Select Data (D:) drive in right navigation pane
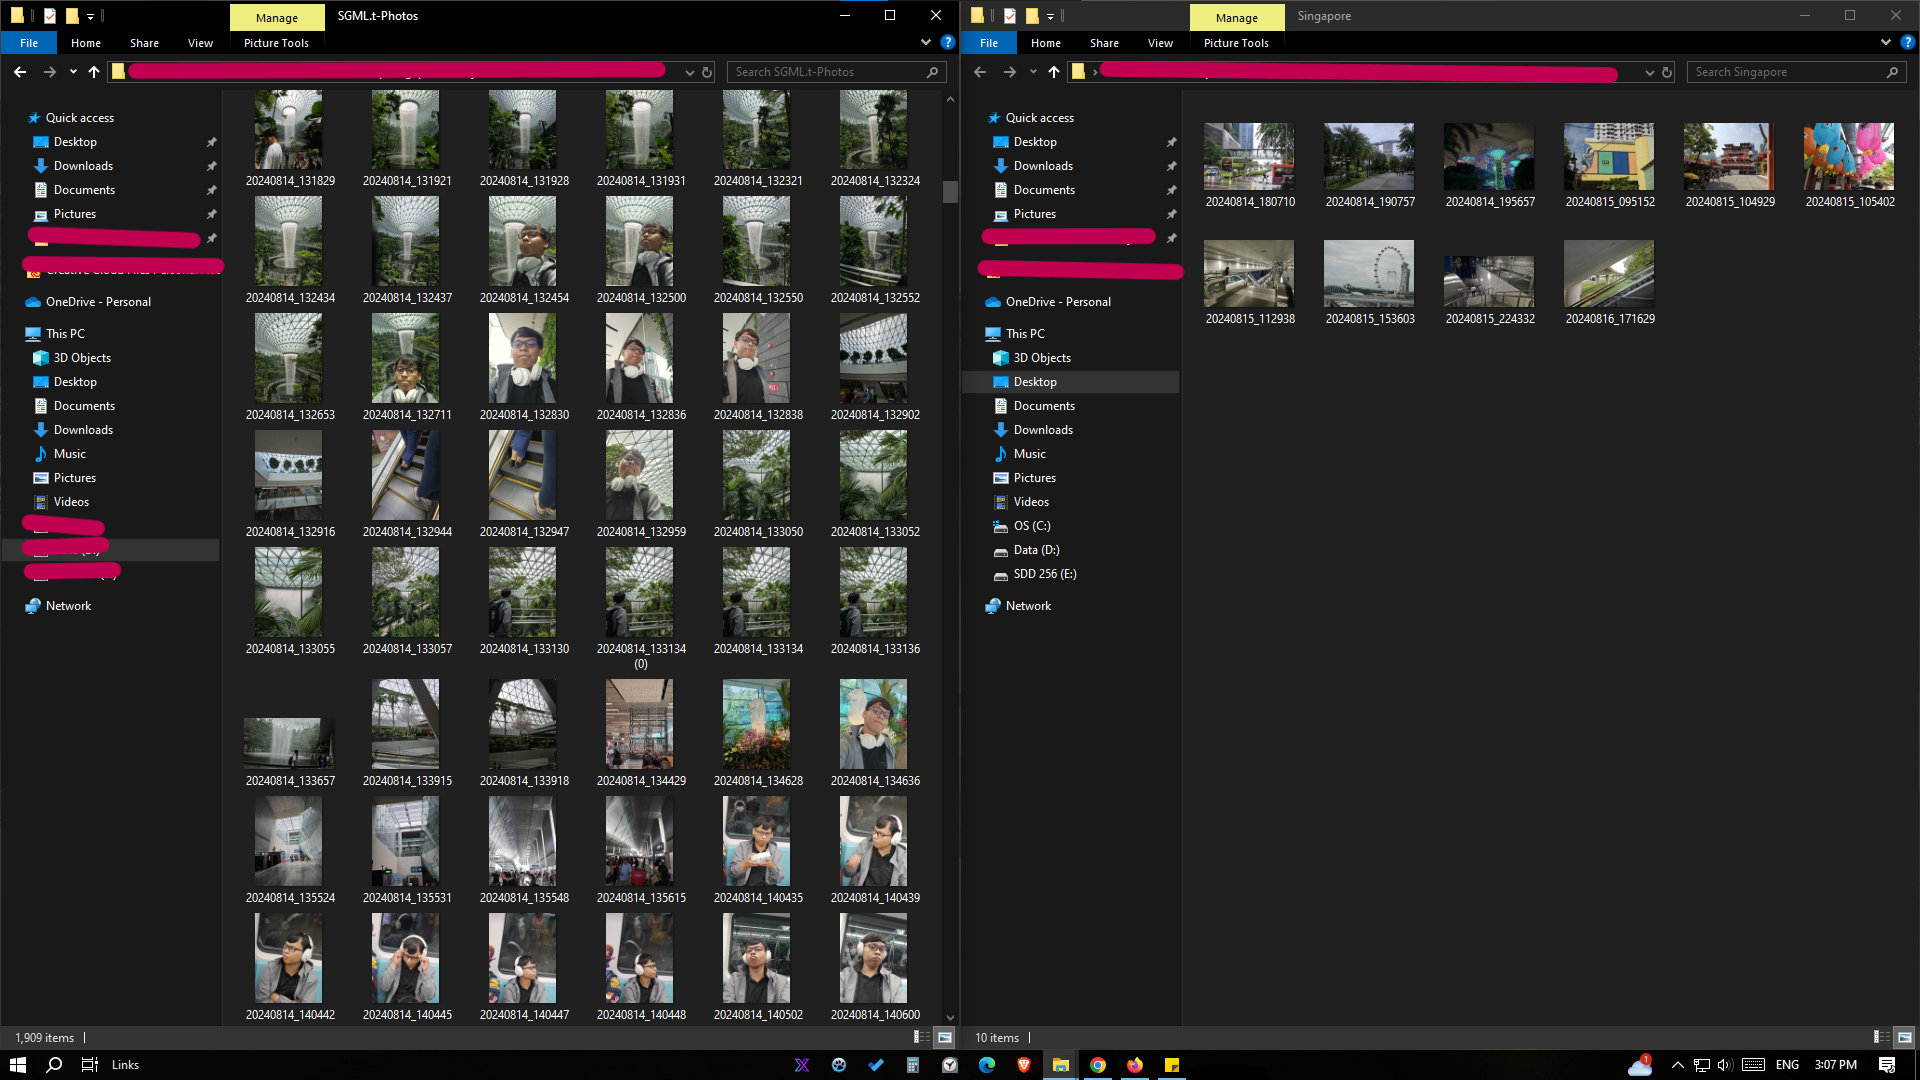The image size is (1920, 1080). click(1036, 550)
